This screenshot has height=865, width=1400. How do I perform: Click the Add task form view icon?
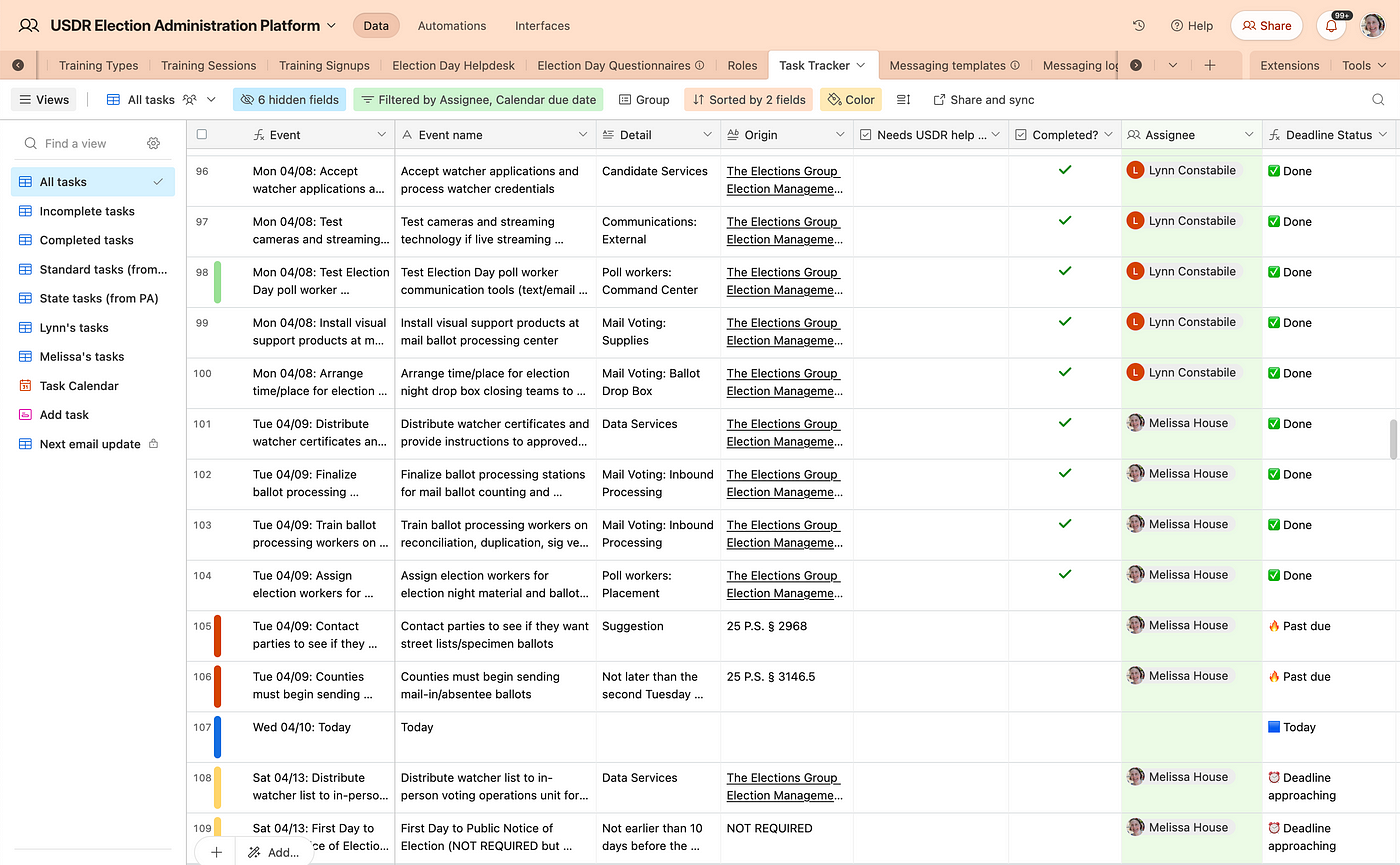coord(26,415)
